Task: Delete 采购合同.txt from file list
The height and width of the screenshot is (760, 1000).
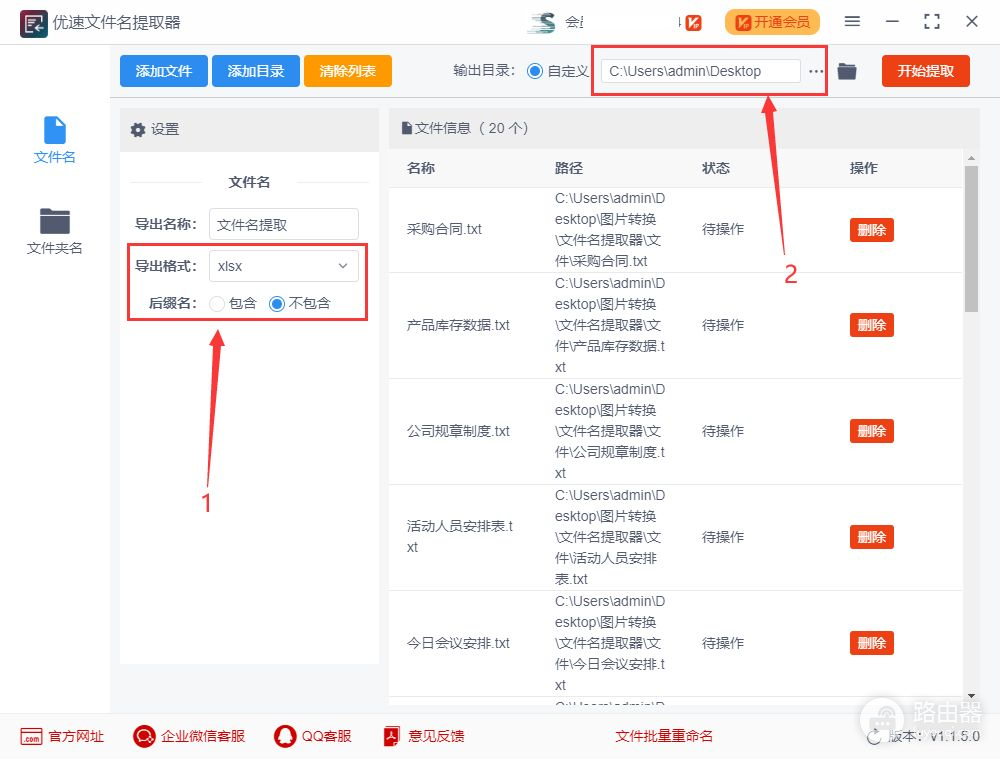Action: pyautogui.click(x=871, y=230)
